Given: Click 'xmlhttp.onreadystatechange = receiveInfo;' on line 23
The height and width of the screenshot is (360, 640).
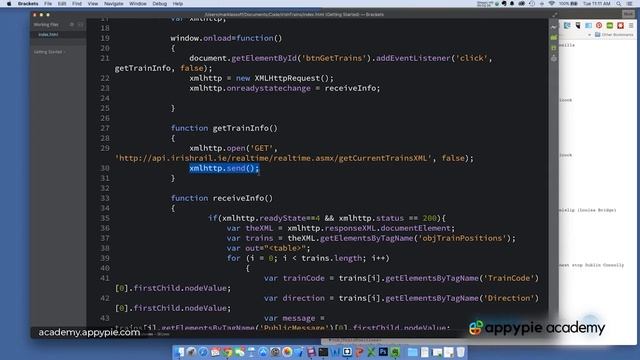Looking at the screenshot, I should tap(284, 88).
